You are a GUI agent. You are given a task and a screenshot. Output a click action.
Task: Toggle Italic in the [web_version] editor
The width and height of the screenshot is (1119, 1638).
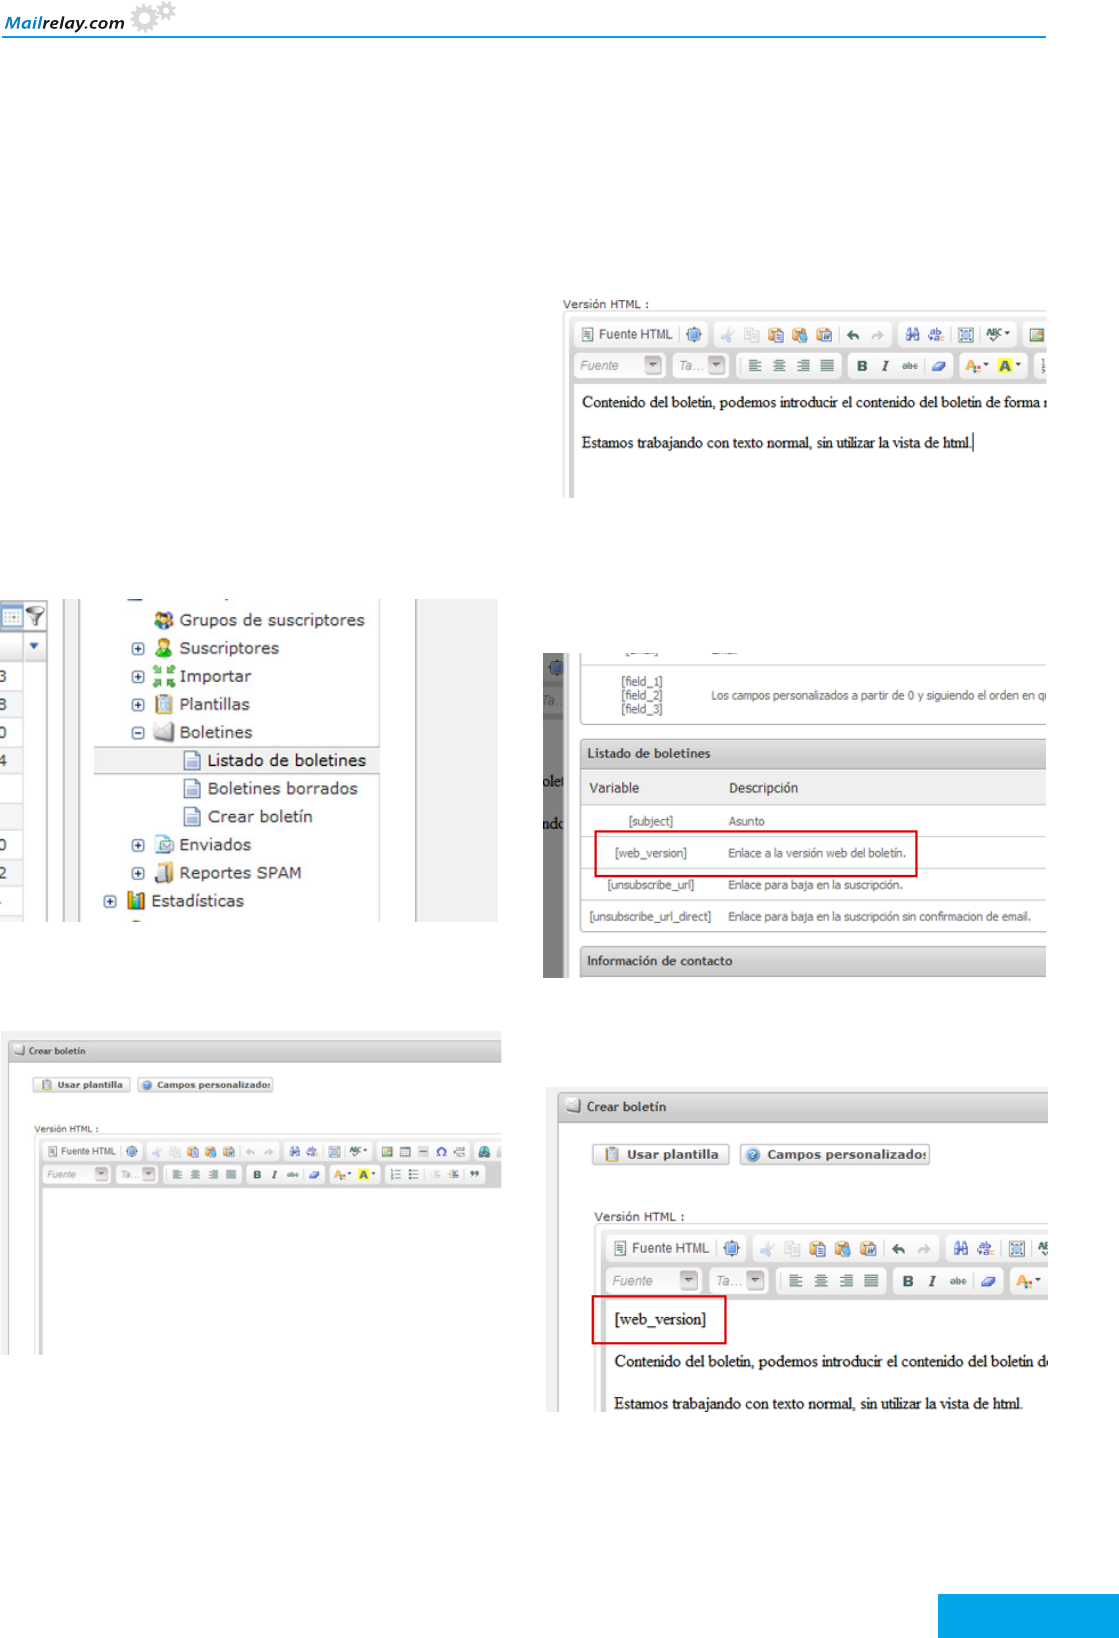(932, 1281)
